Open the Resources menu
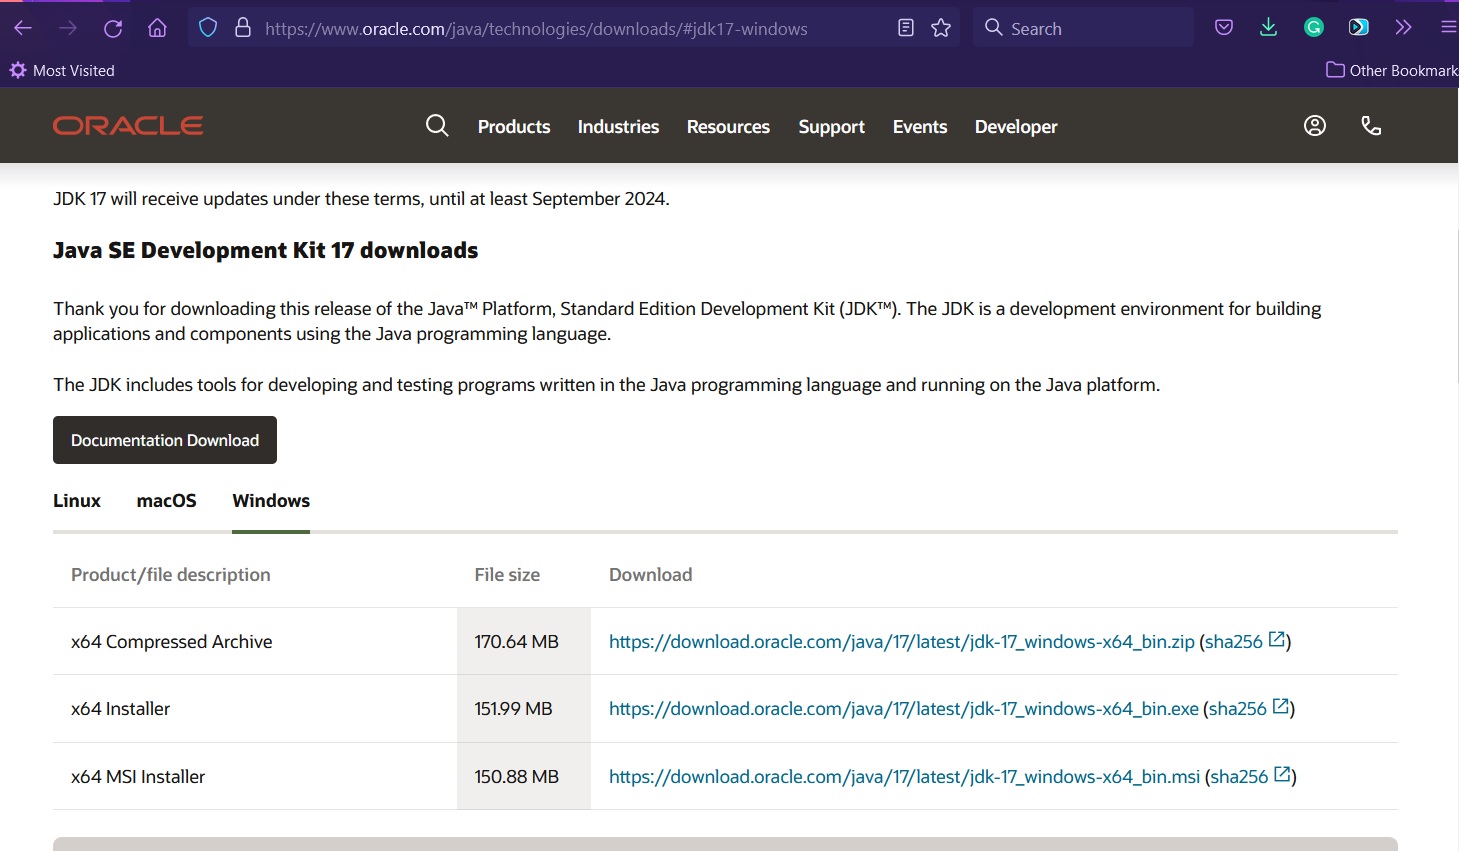The height and width of the screenshot is (851, 1459). click(728, 127)
